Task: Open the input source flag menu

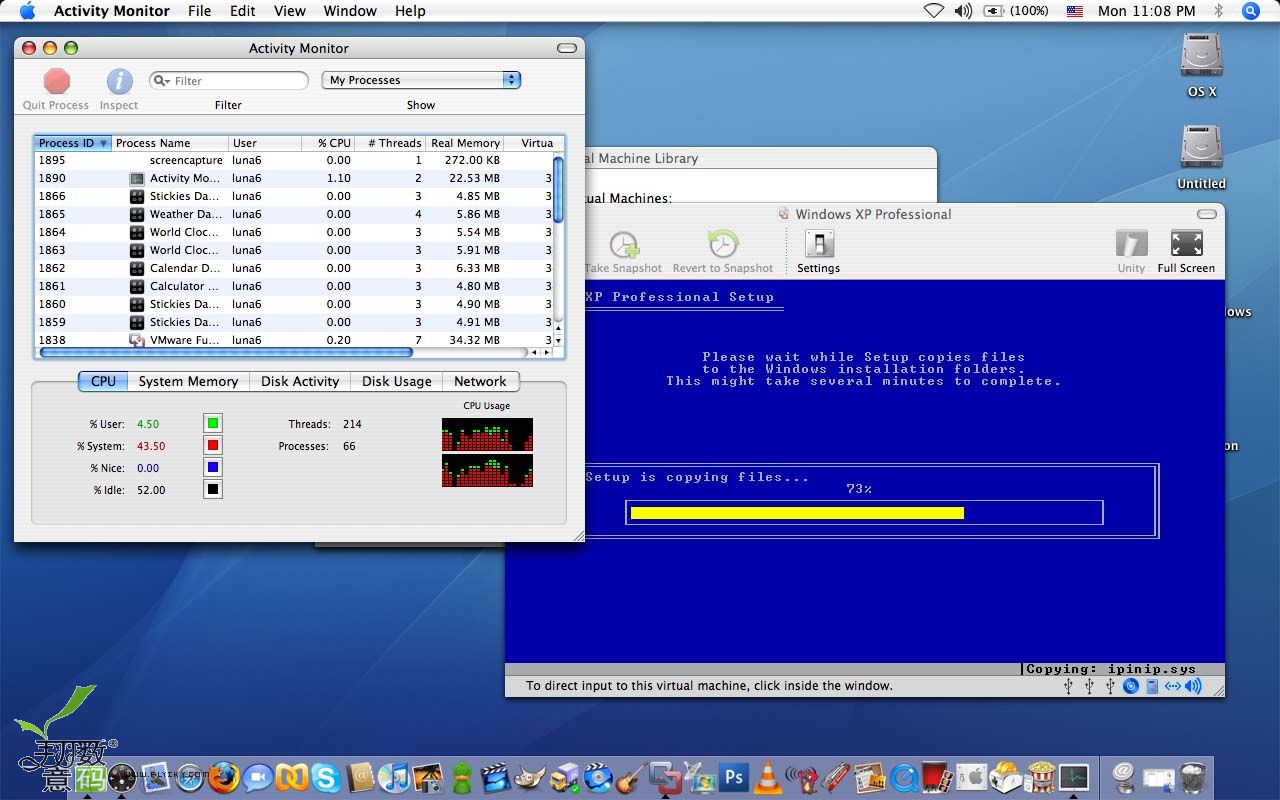Action: pyautogui.click(x=1075, y=11)
